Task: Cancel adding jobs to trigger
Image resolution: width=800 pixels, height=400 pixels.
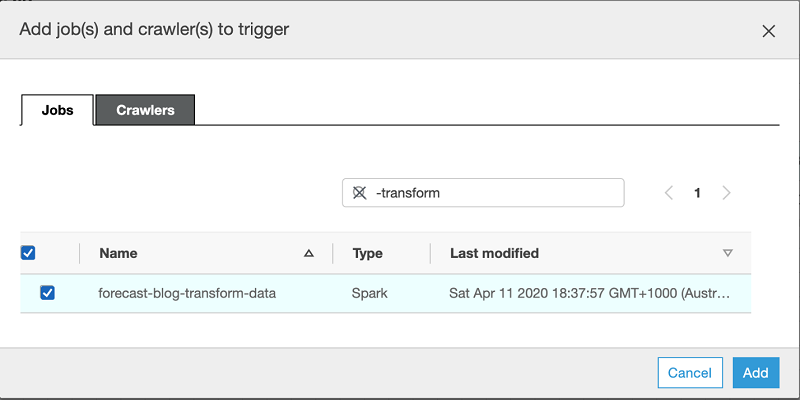Action: [x=690, y=373]
